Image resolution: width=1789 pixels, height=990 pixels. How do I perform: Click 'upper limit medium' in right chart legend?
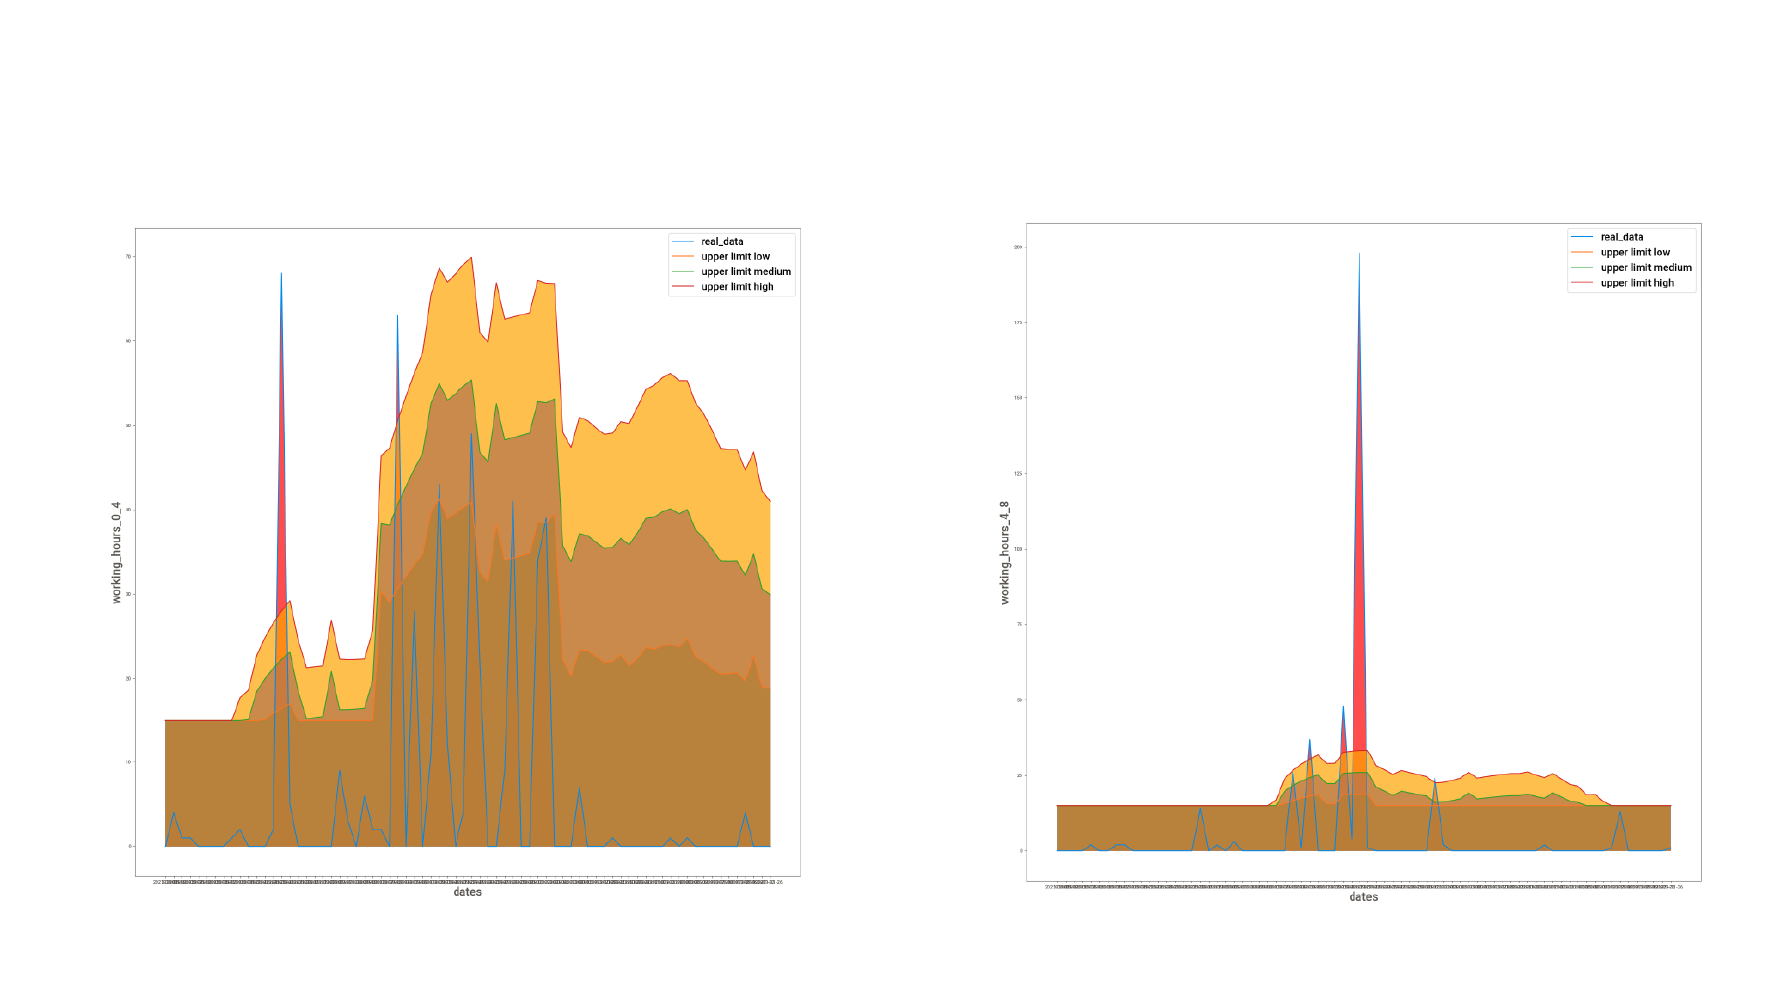point(1645,268)
